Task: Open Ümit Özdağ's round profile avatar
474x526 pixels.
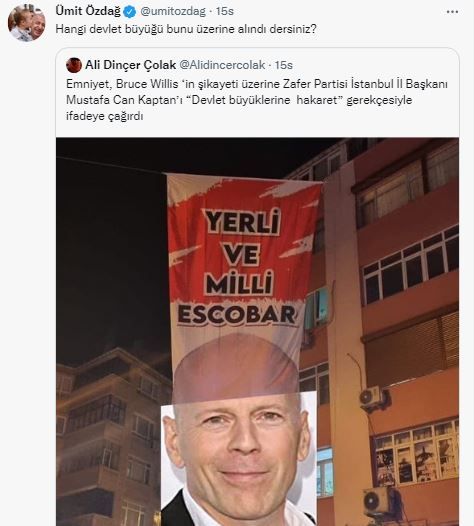Action: [27, 23]
